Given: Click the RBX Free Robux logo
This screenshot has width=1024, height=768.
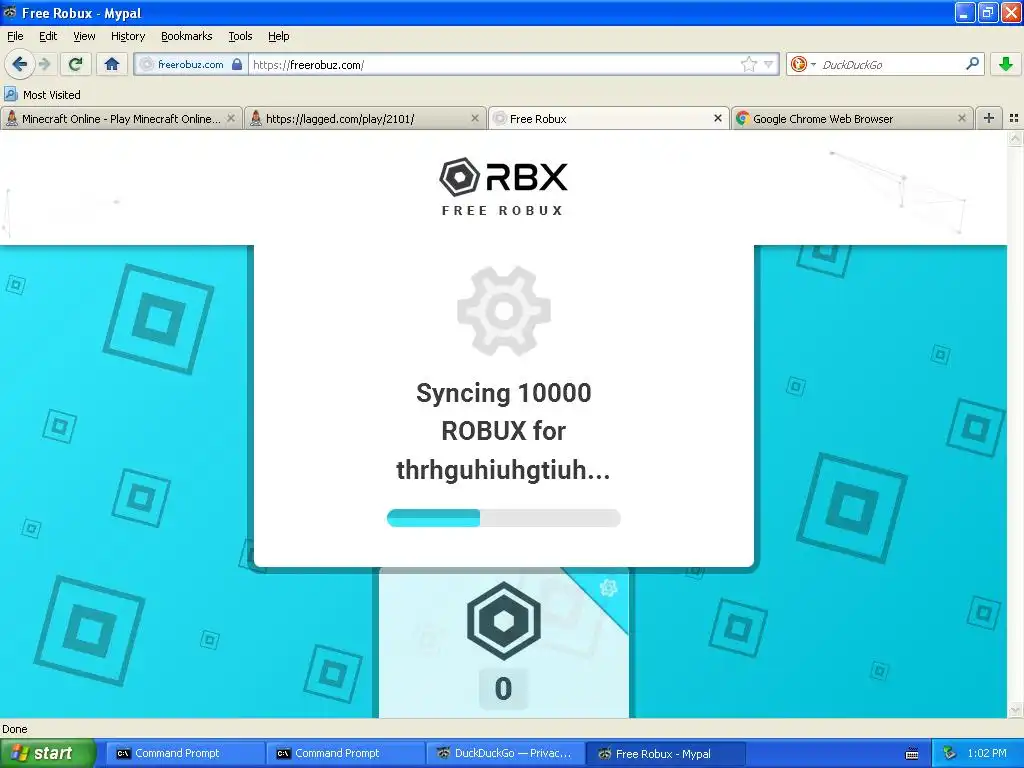Looking at the screenshot, I should coord(503,186).
